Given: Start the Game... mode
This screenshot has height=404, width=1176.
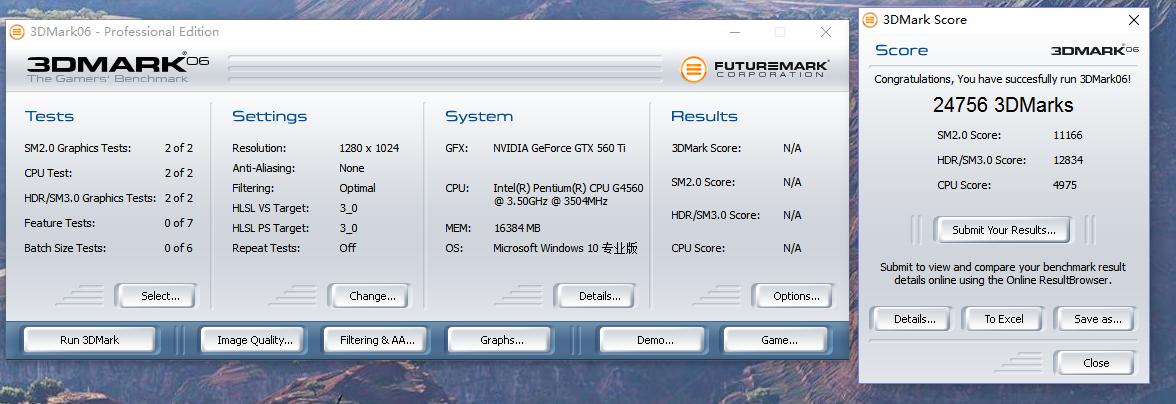Looking at the screenshot, I should click(x=778, y=340).
